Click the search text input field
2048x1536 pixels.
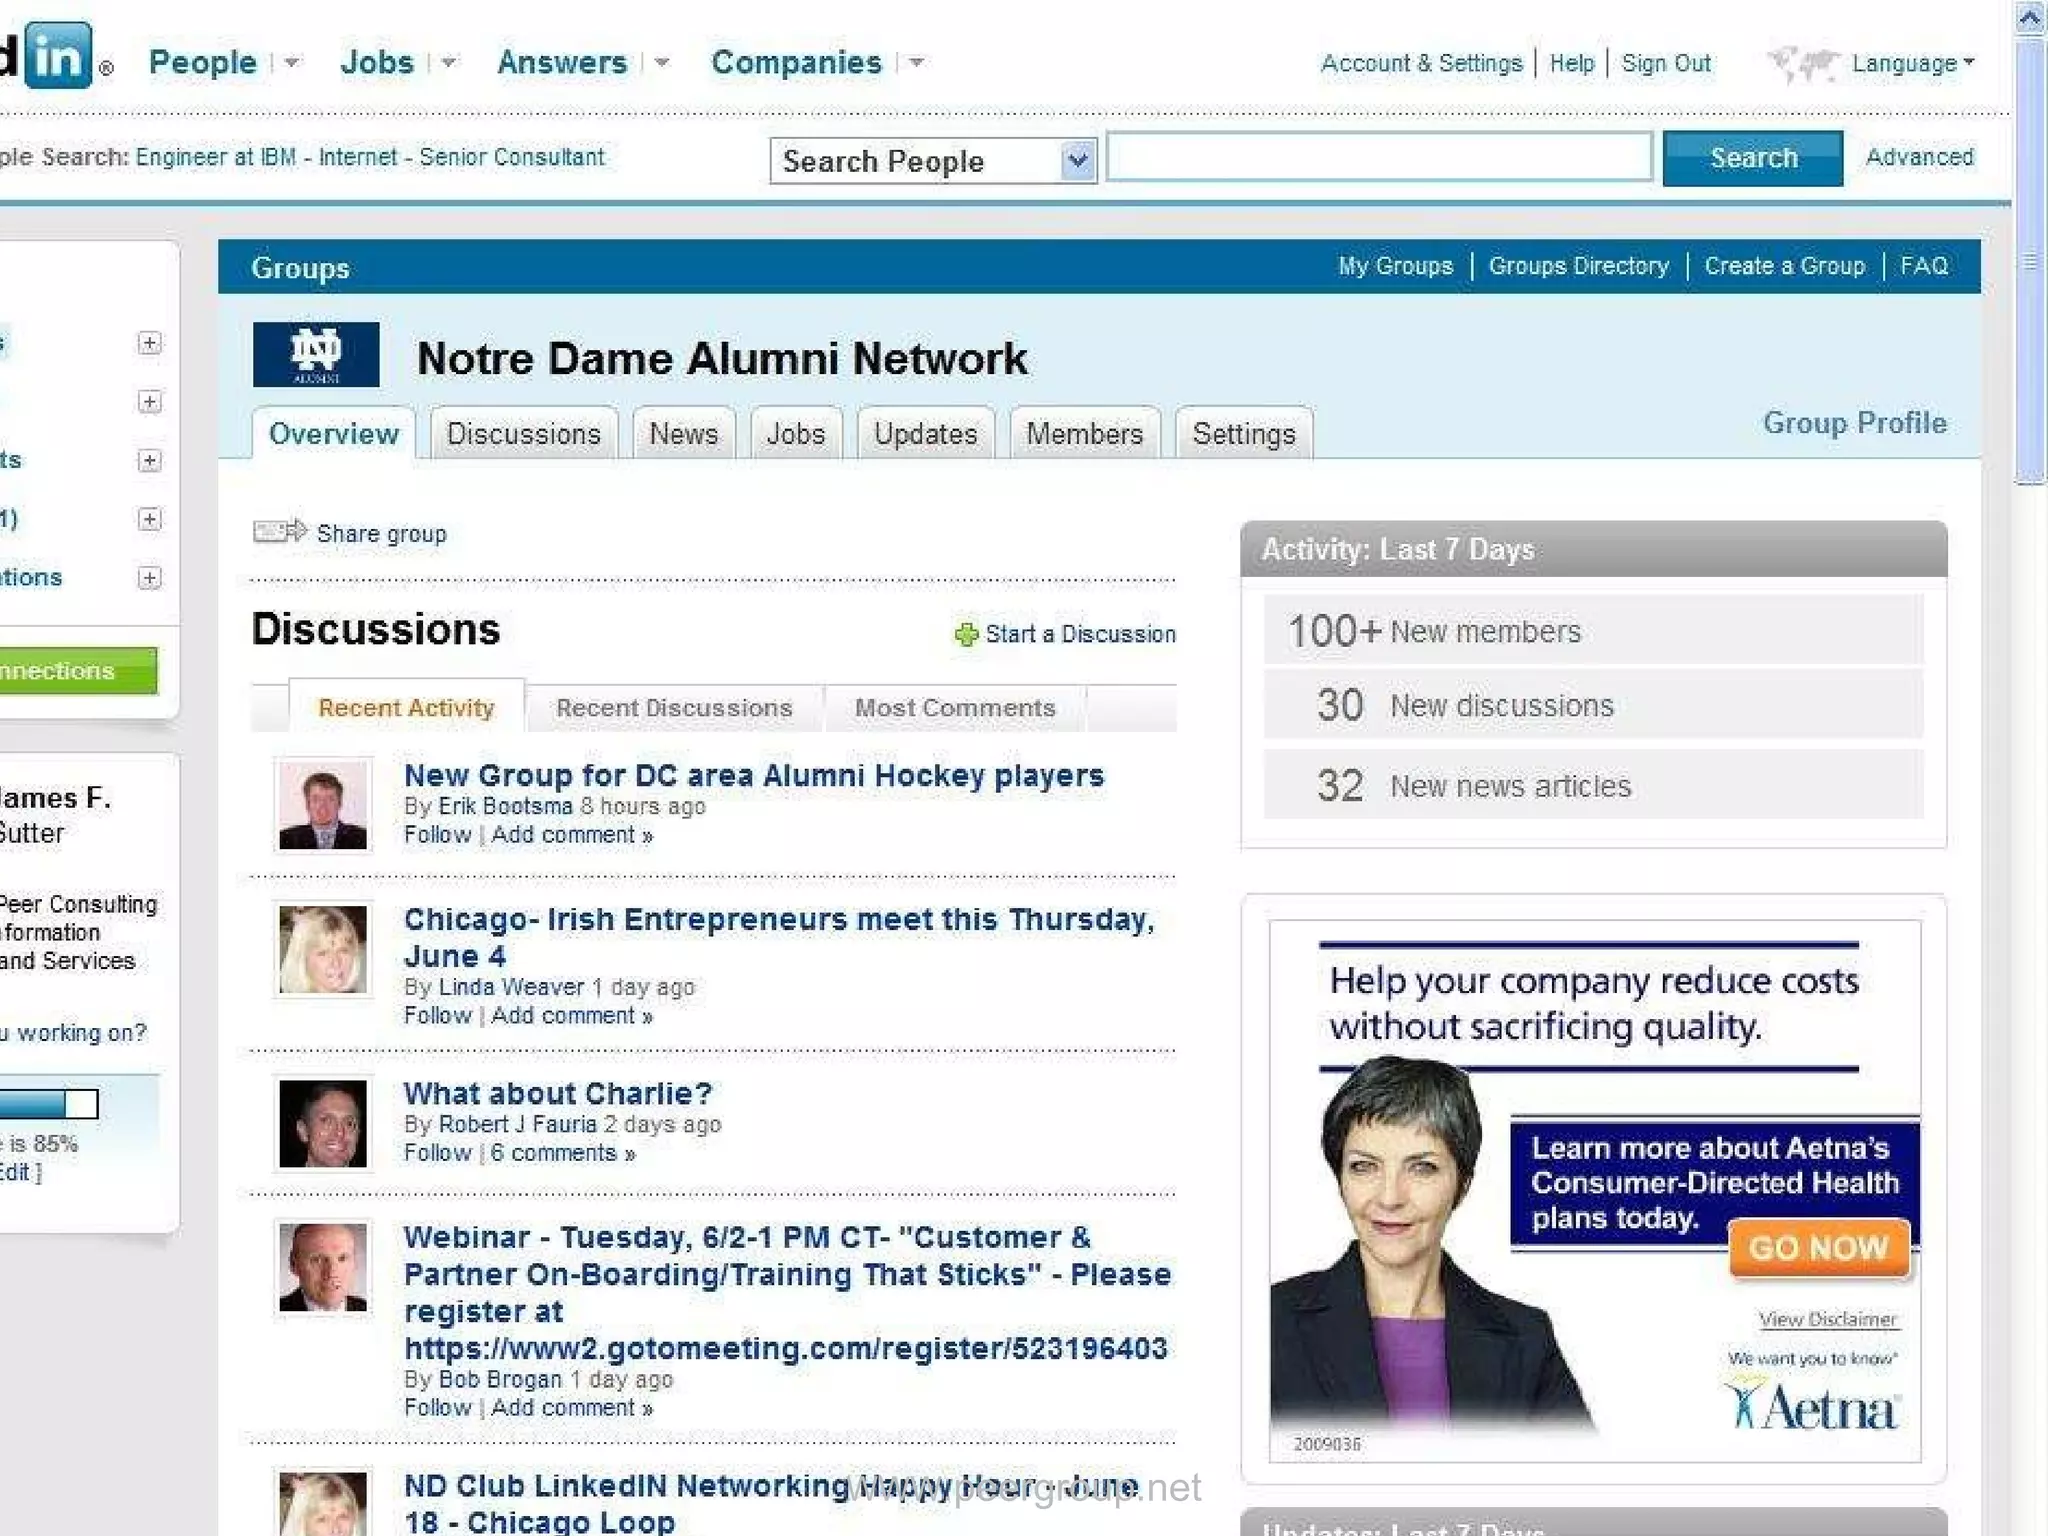click(1379, 157)
